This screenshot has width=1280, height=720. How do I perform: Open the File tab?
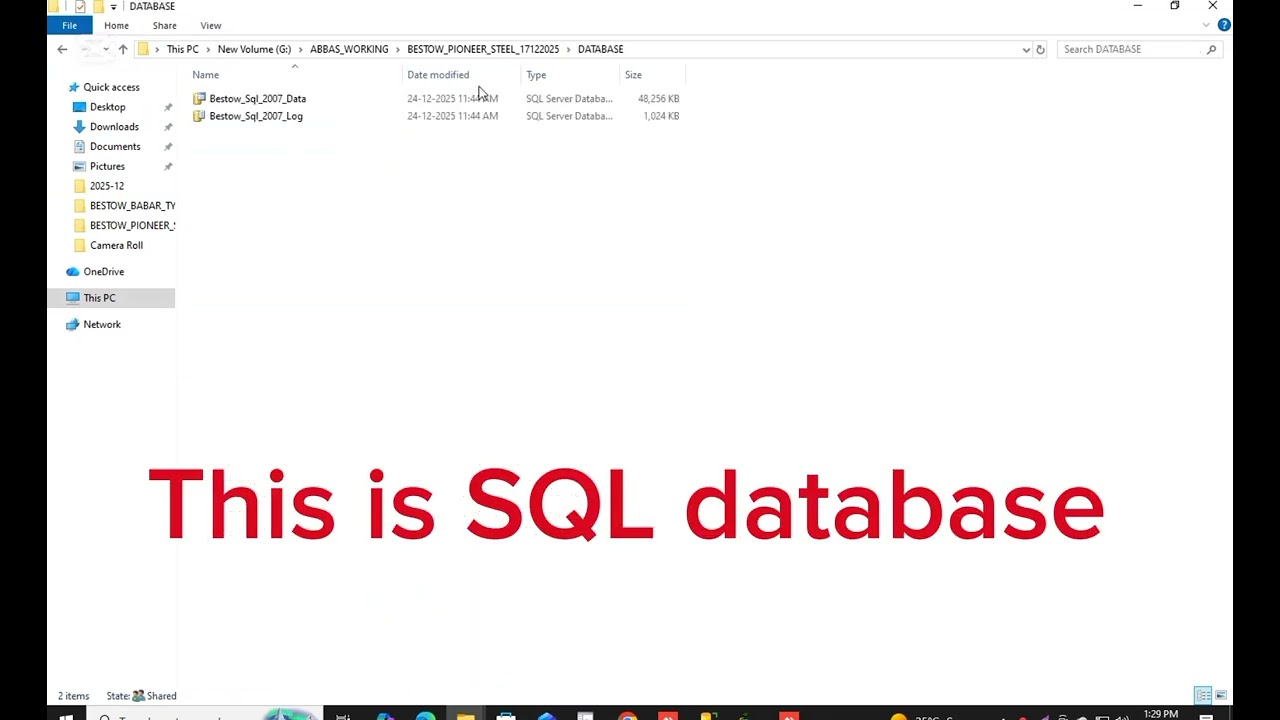click(x=69, y=25)
